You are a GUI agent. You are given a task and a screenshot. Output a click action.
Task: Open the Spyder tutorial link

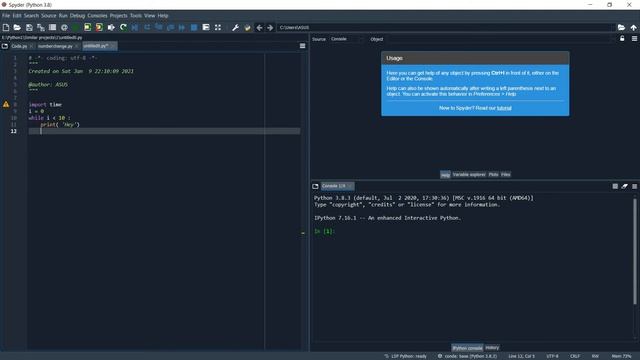pos(504,108)
